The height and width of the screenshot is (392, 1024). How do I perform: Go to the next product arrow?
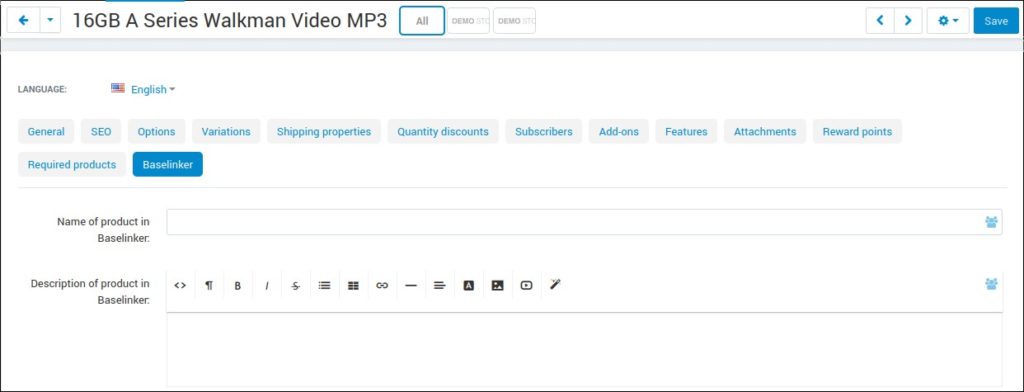(908, 21)
